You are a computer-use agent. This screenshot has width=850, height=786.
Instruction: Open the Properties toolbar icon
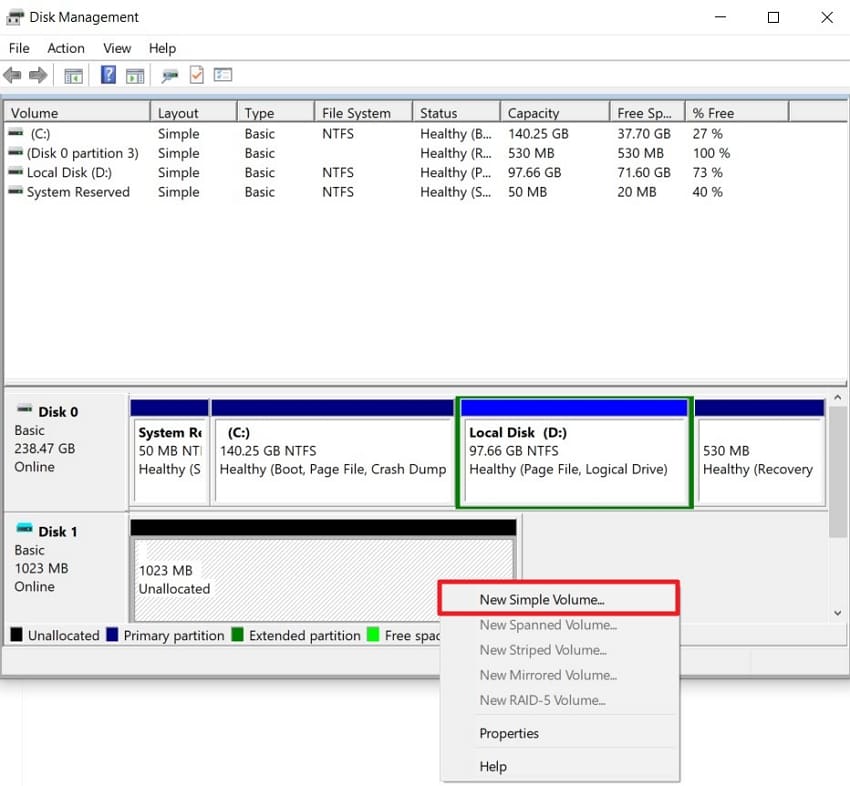pos(222,74)
